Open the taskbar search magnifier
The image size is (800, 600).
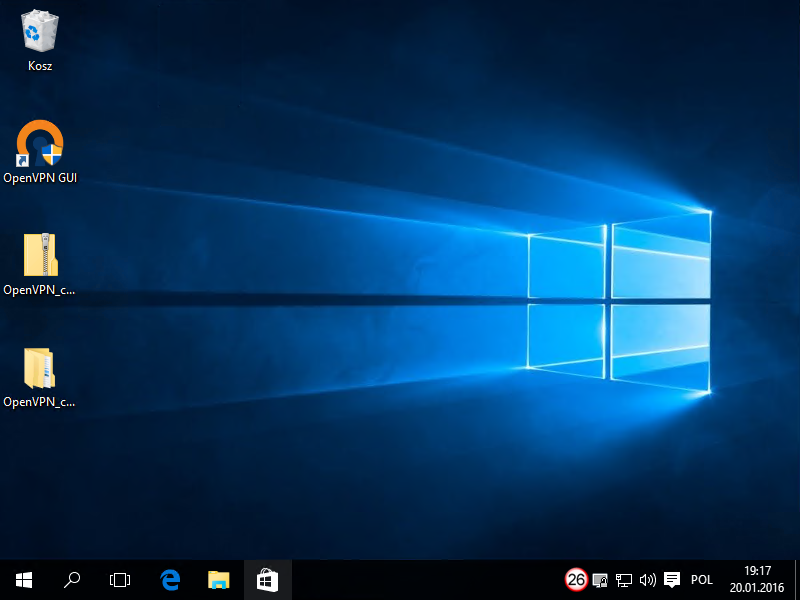[x=72, y=580]
